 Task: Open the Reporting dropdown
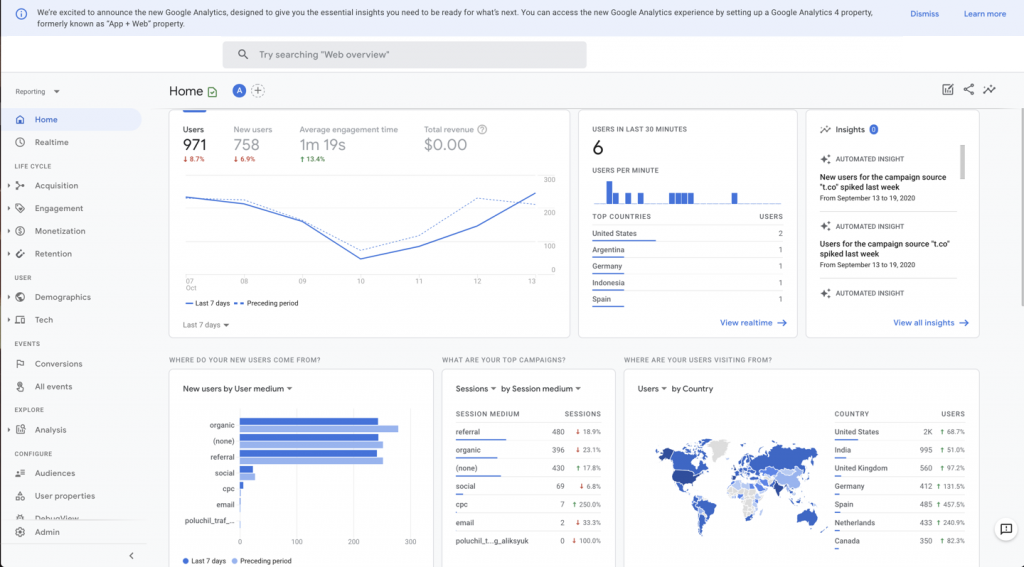[x=37, y=91]
